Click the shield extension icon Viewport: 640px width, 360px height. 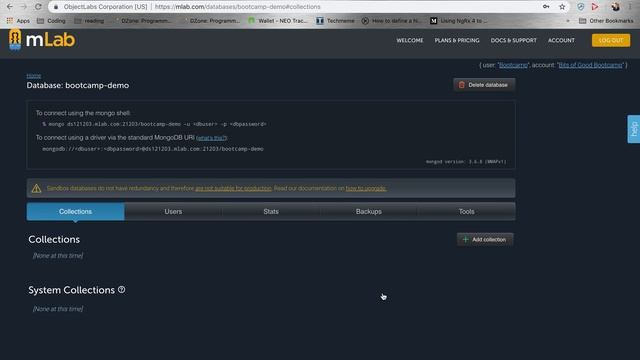[x=580, y=7]
